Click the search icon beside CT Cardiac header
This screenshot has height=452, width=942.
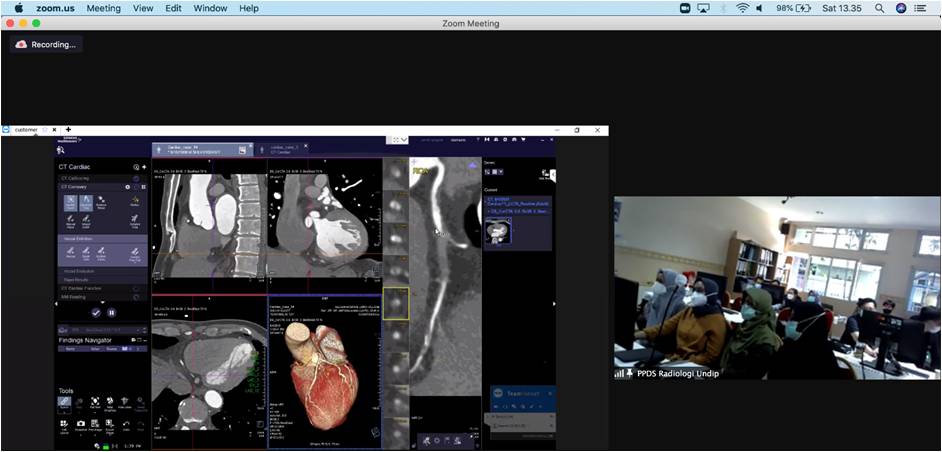136,166
